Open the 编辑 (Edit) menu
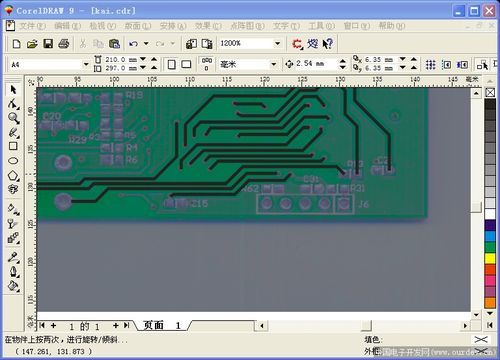This screenshot has width=500, height=360. (x=67, y=26)
